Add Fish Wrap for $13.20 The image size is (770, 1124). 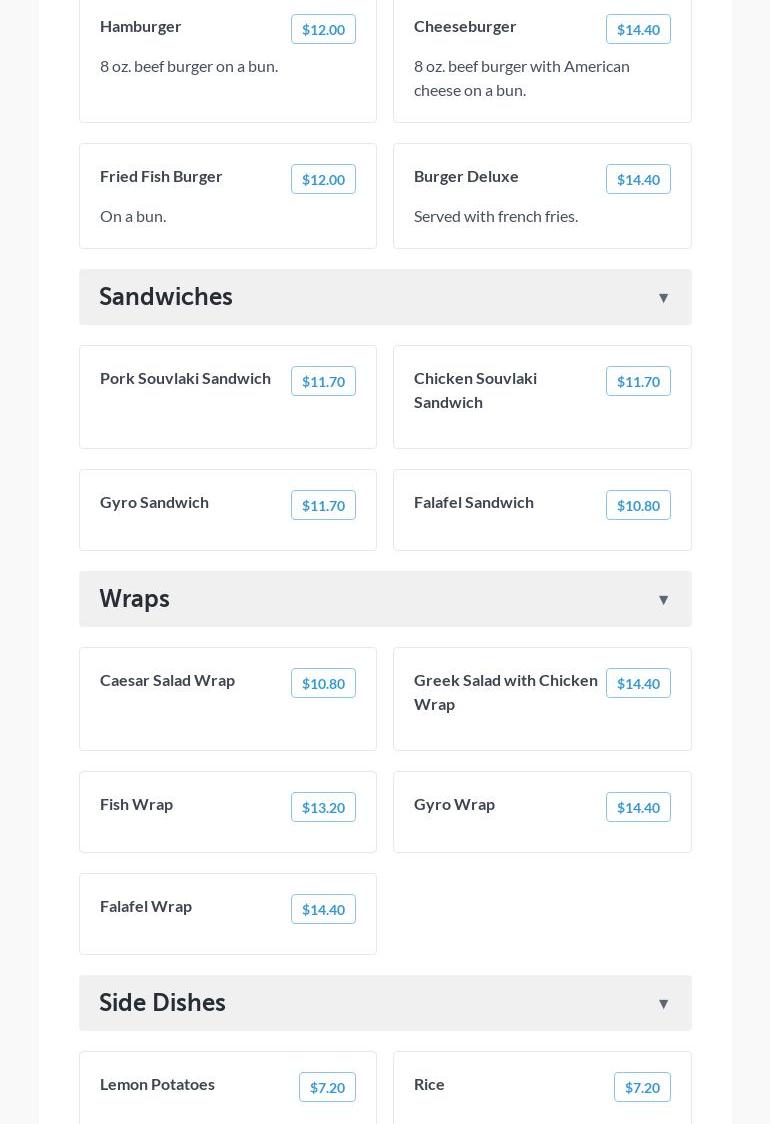point(323,808)
